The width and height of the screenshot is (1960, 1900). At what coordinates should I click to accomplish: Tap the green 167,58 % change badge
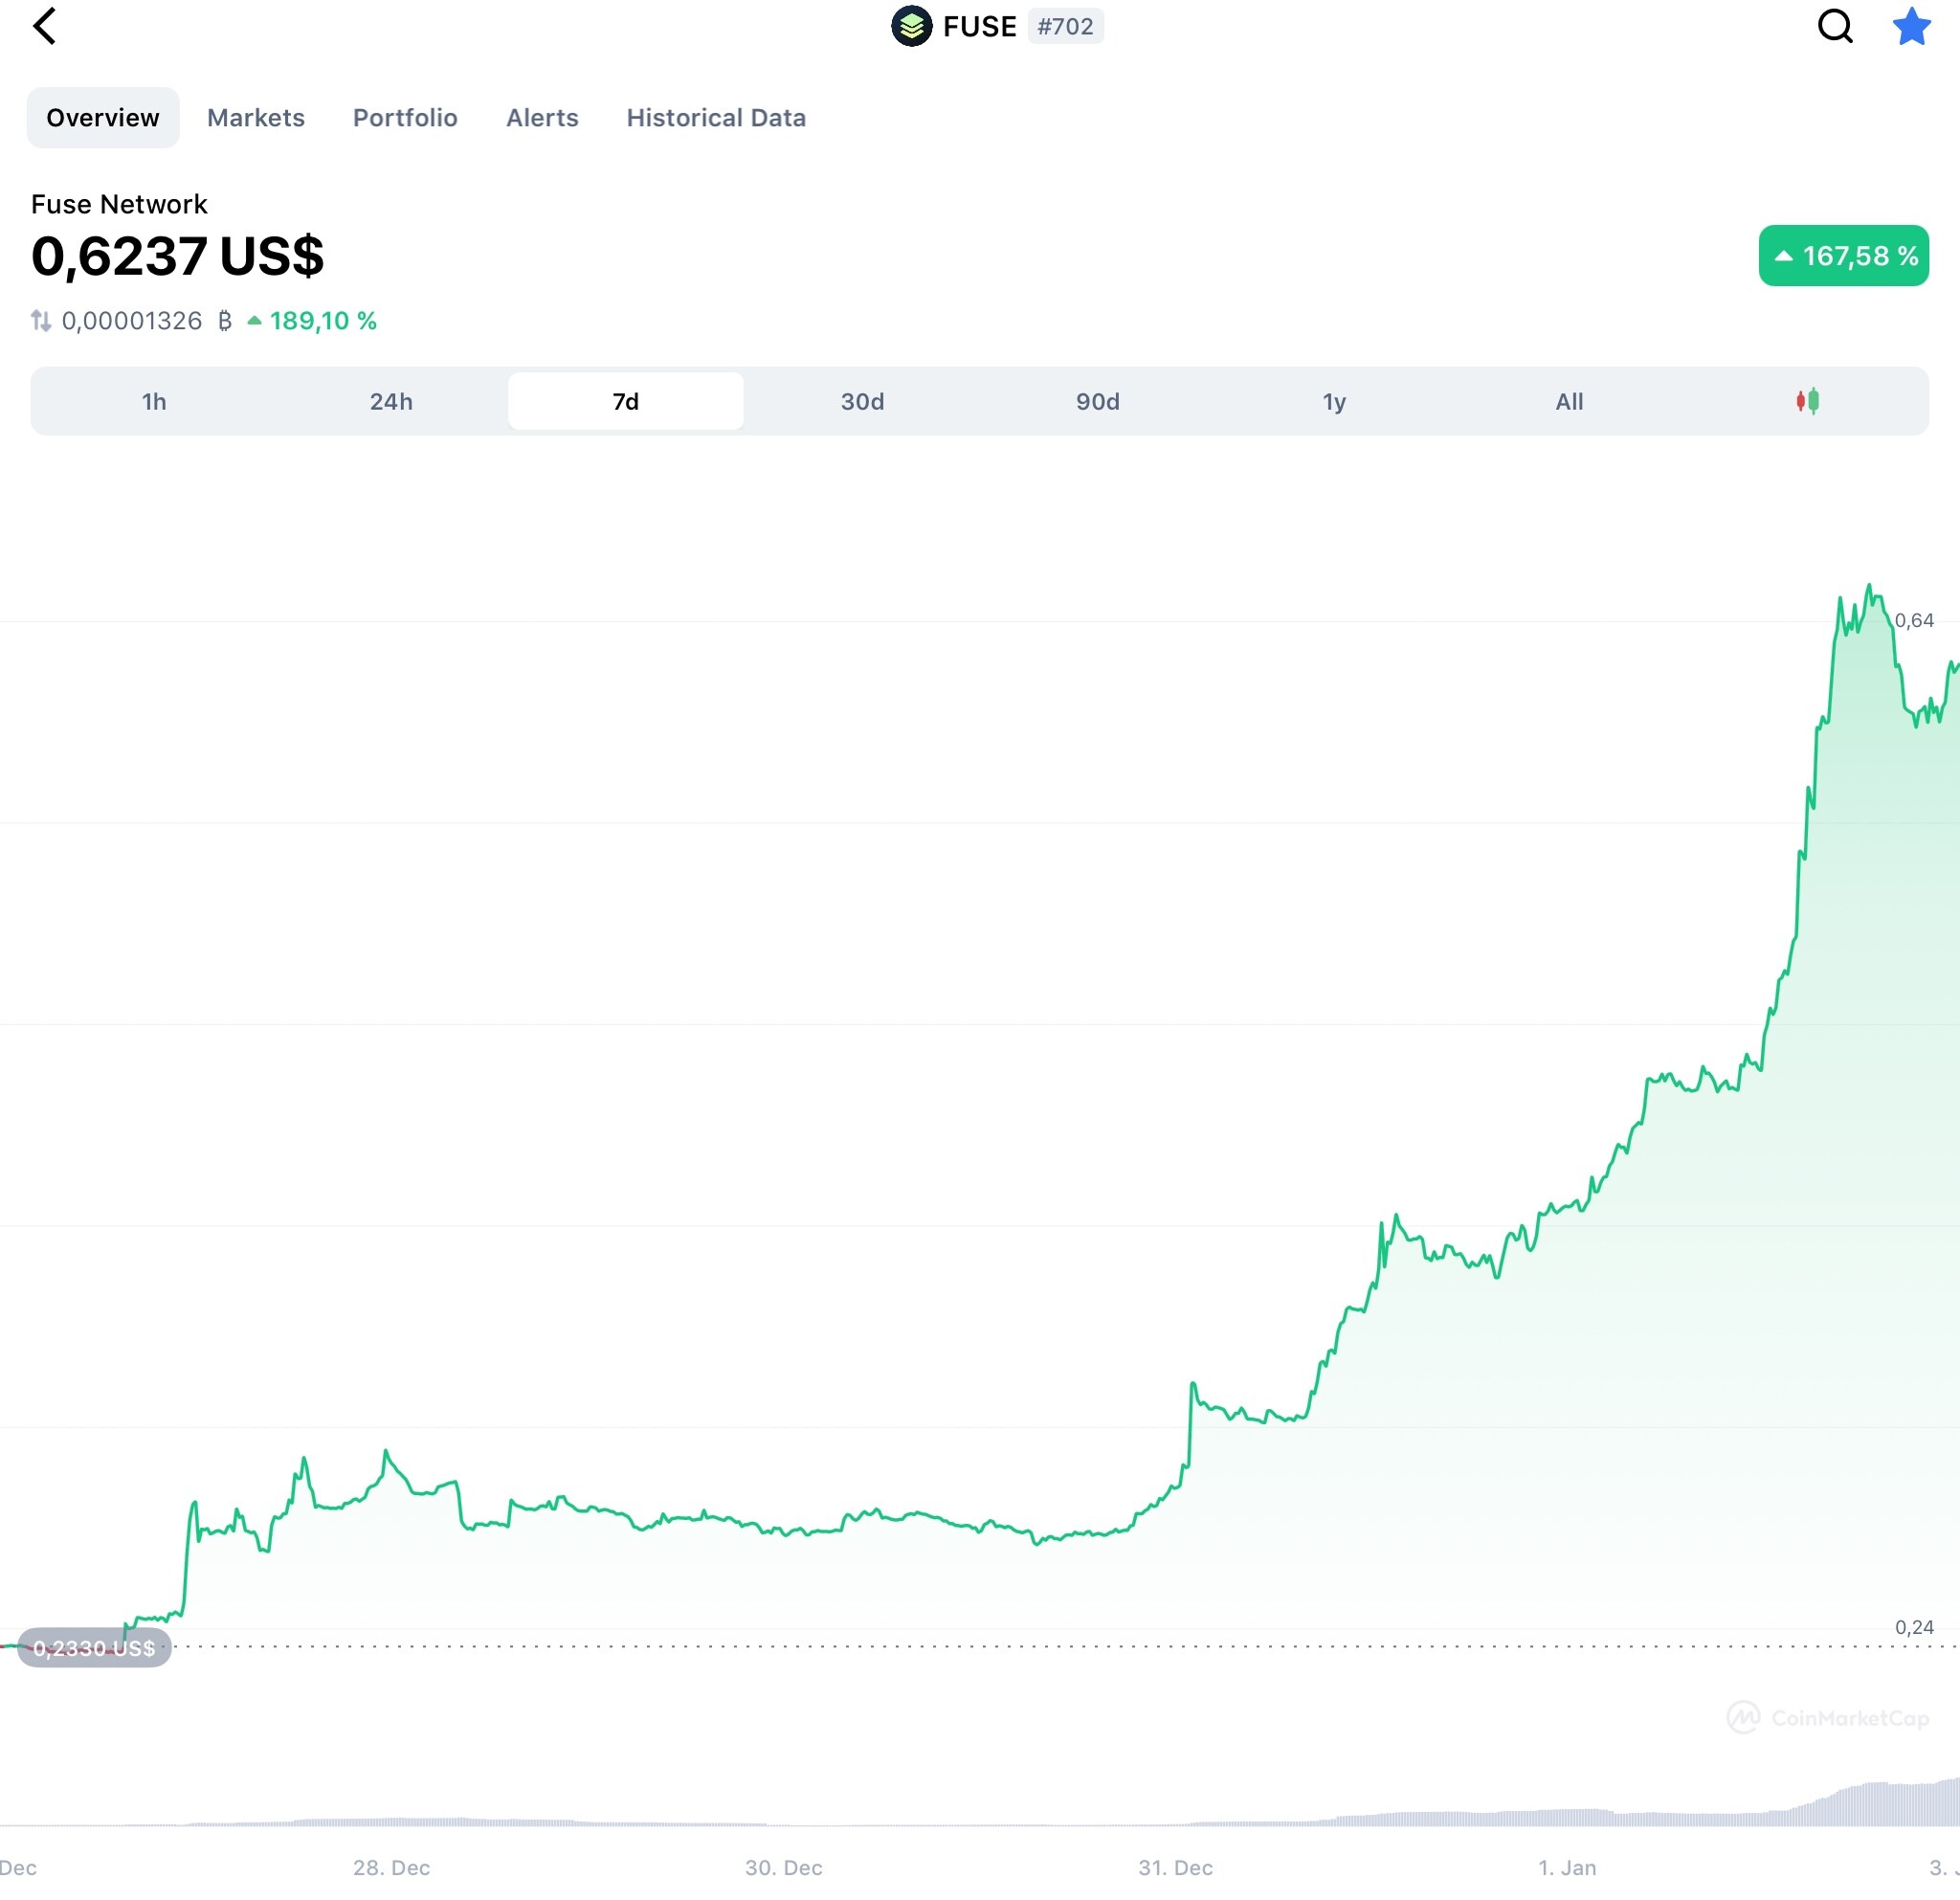1843,256
